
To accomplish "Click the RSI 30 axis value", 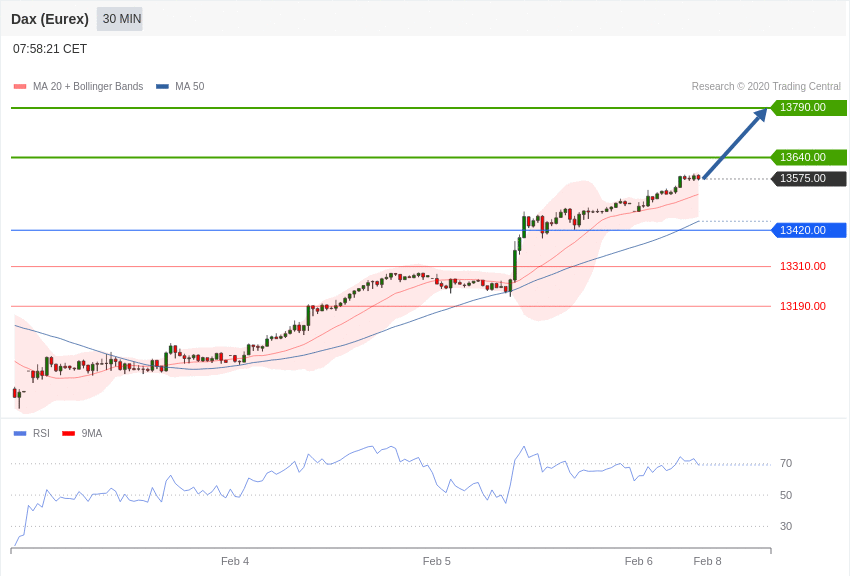I will point(786,526).
